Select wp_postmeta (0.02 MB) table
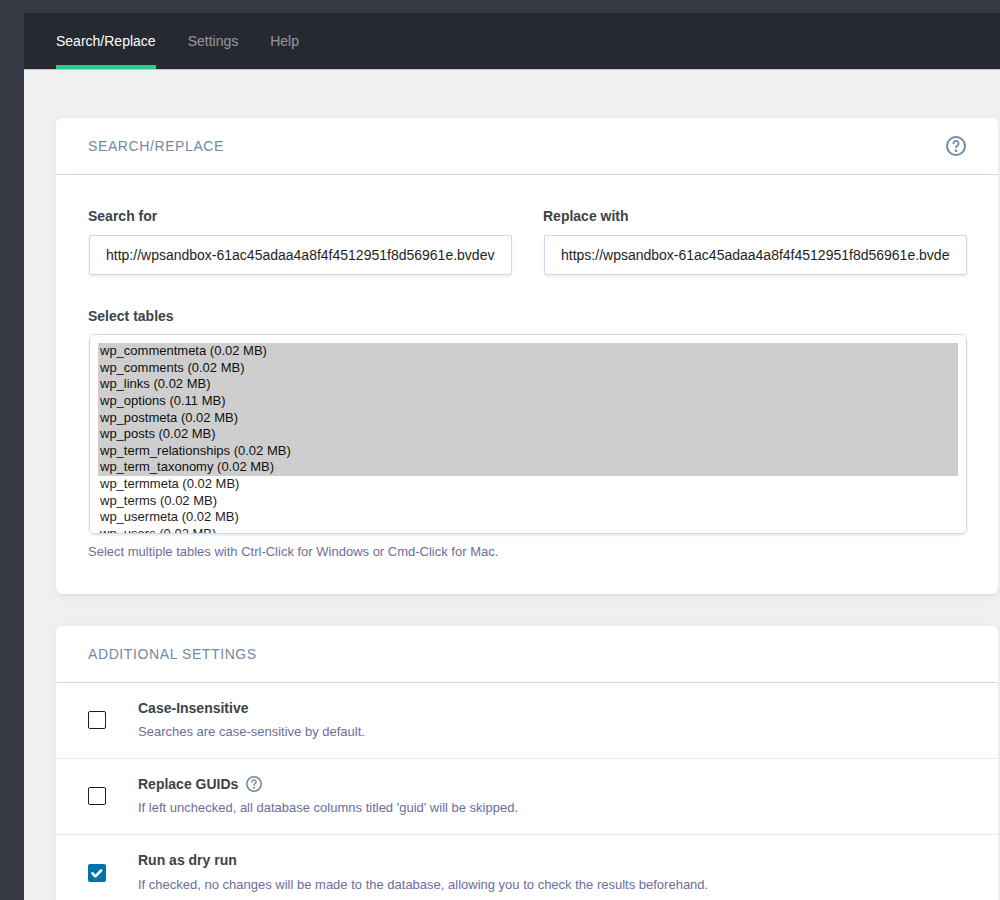The height and width of the screenshot is (900, 1000). point(528,417)
